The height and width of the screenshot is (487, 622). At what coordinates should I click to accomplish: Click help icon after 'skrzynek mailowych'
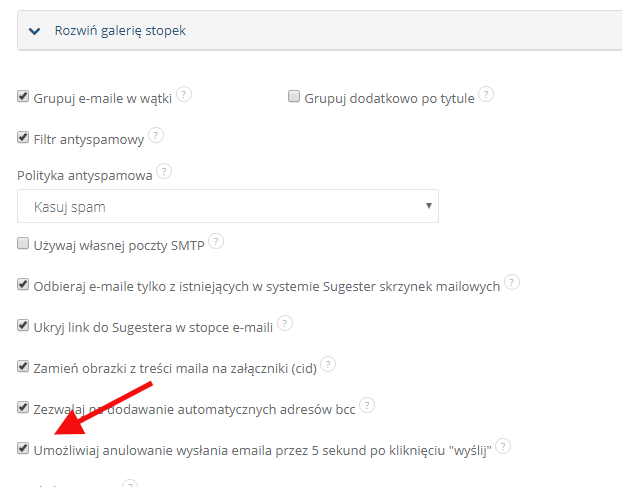point(512,282)
